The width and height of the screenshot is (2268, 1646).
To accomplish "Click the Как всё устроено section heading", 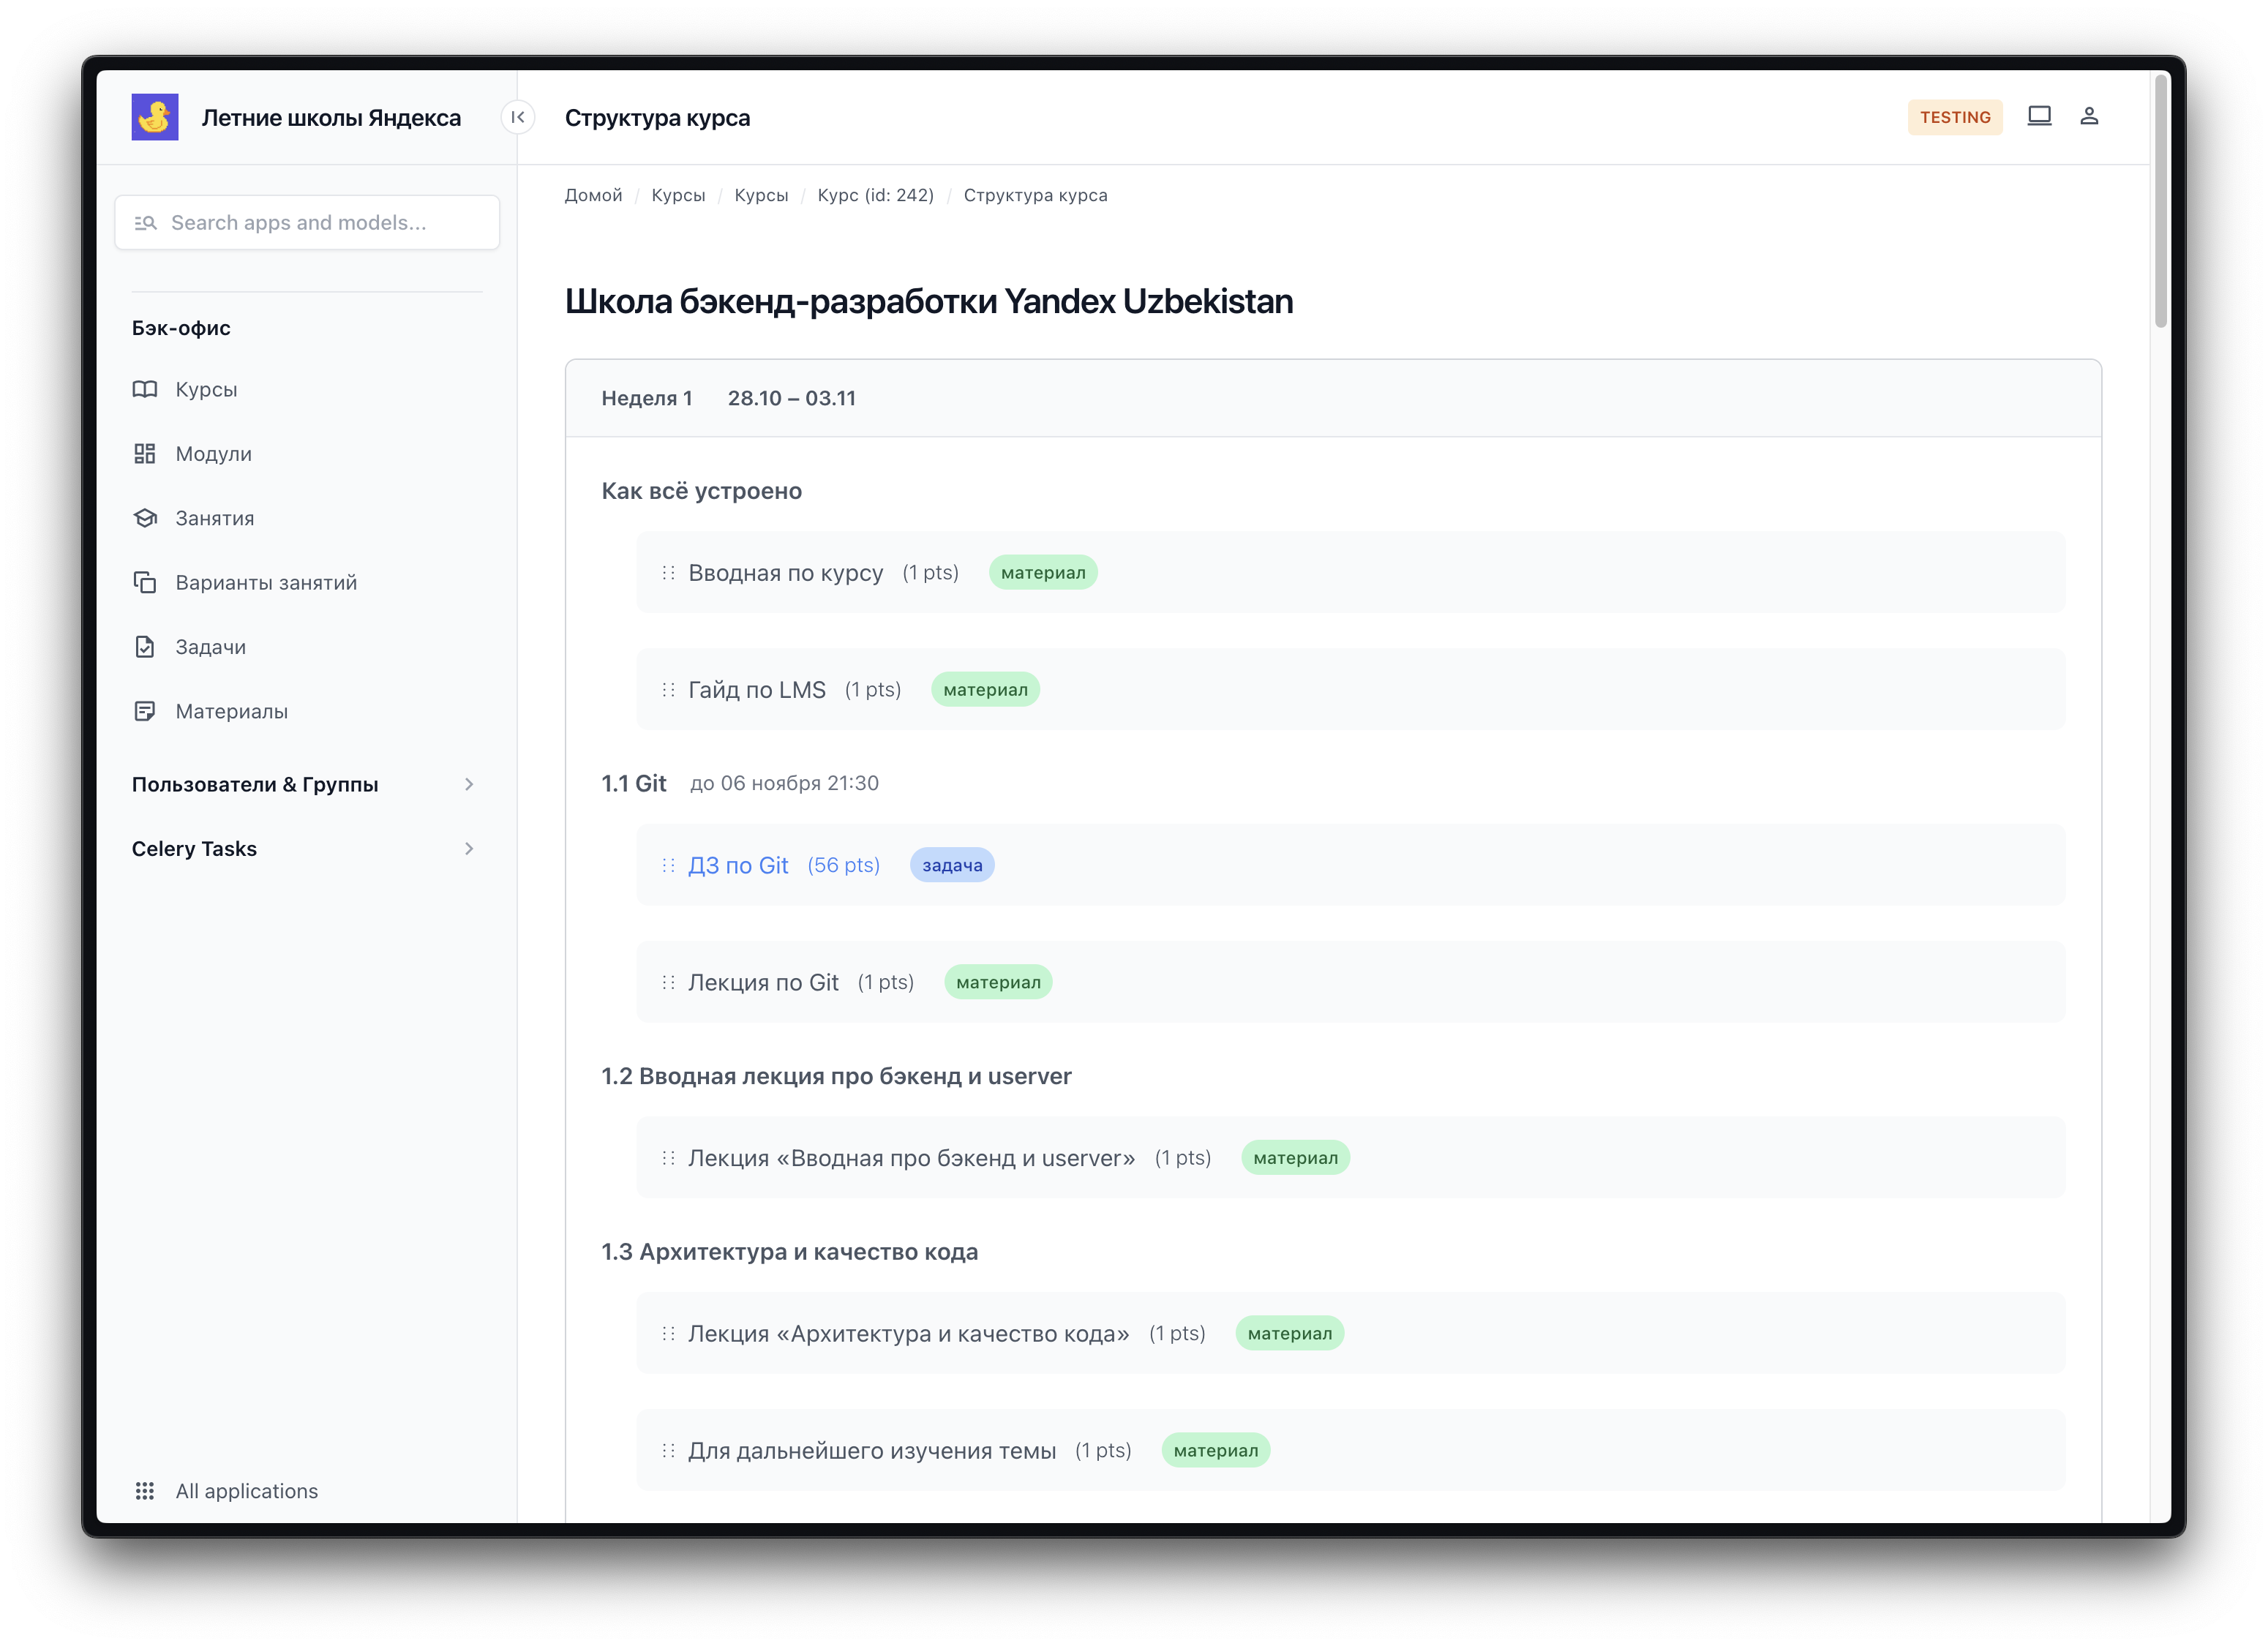I will pyautogui.click(x=702, y=491).
